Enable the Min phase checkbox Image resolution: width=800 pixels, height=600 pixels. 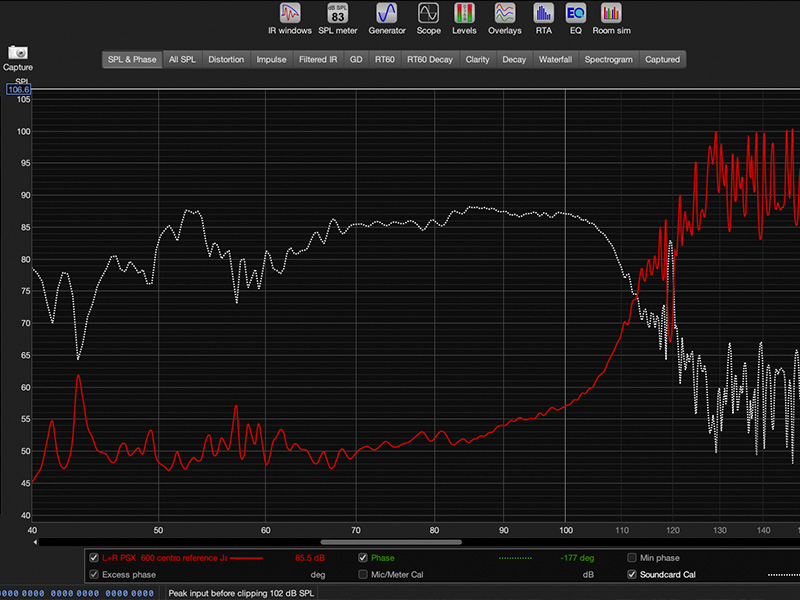tap(632, 557)
